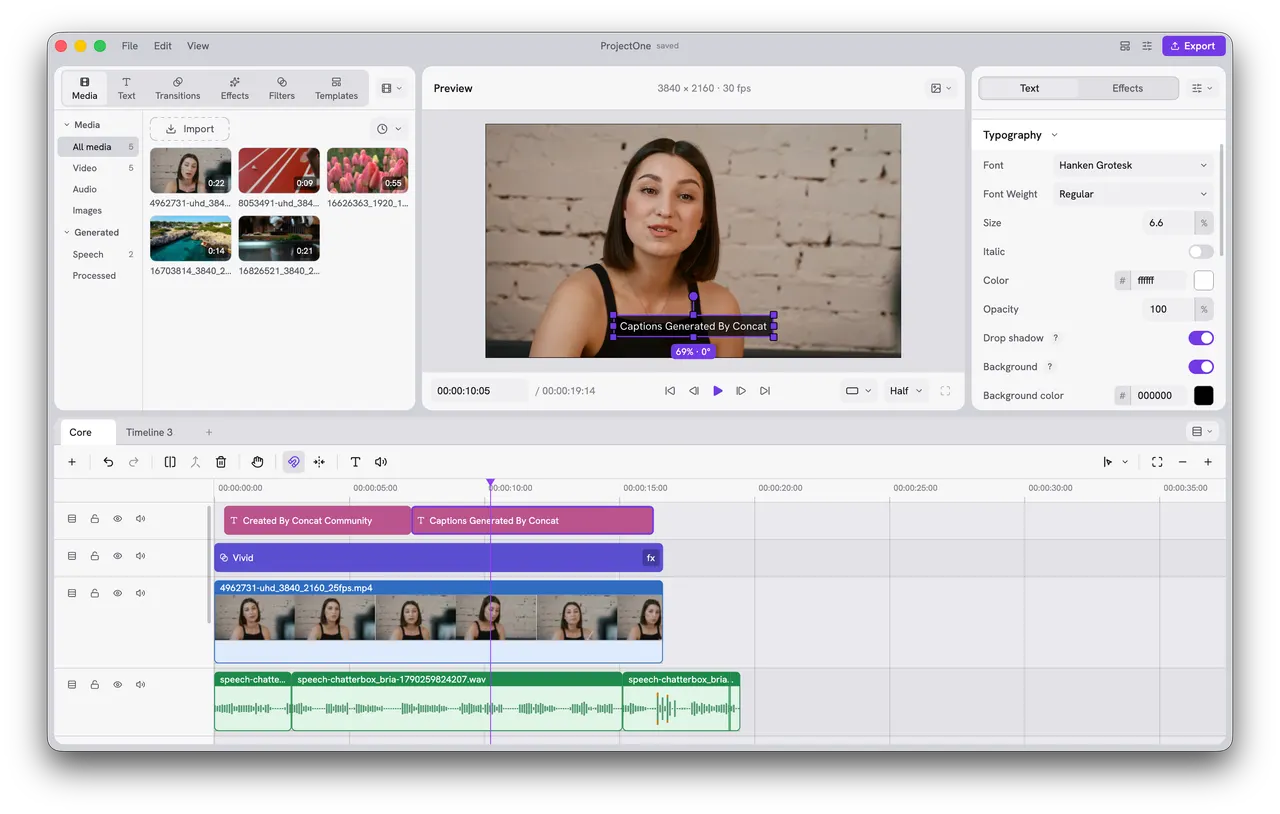Split the clip at the playhead
The width and height of the screenshot is (1280, 814).
(x=170, y=462)
